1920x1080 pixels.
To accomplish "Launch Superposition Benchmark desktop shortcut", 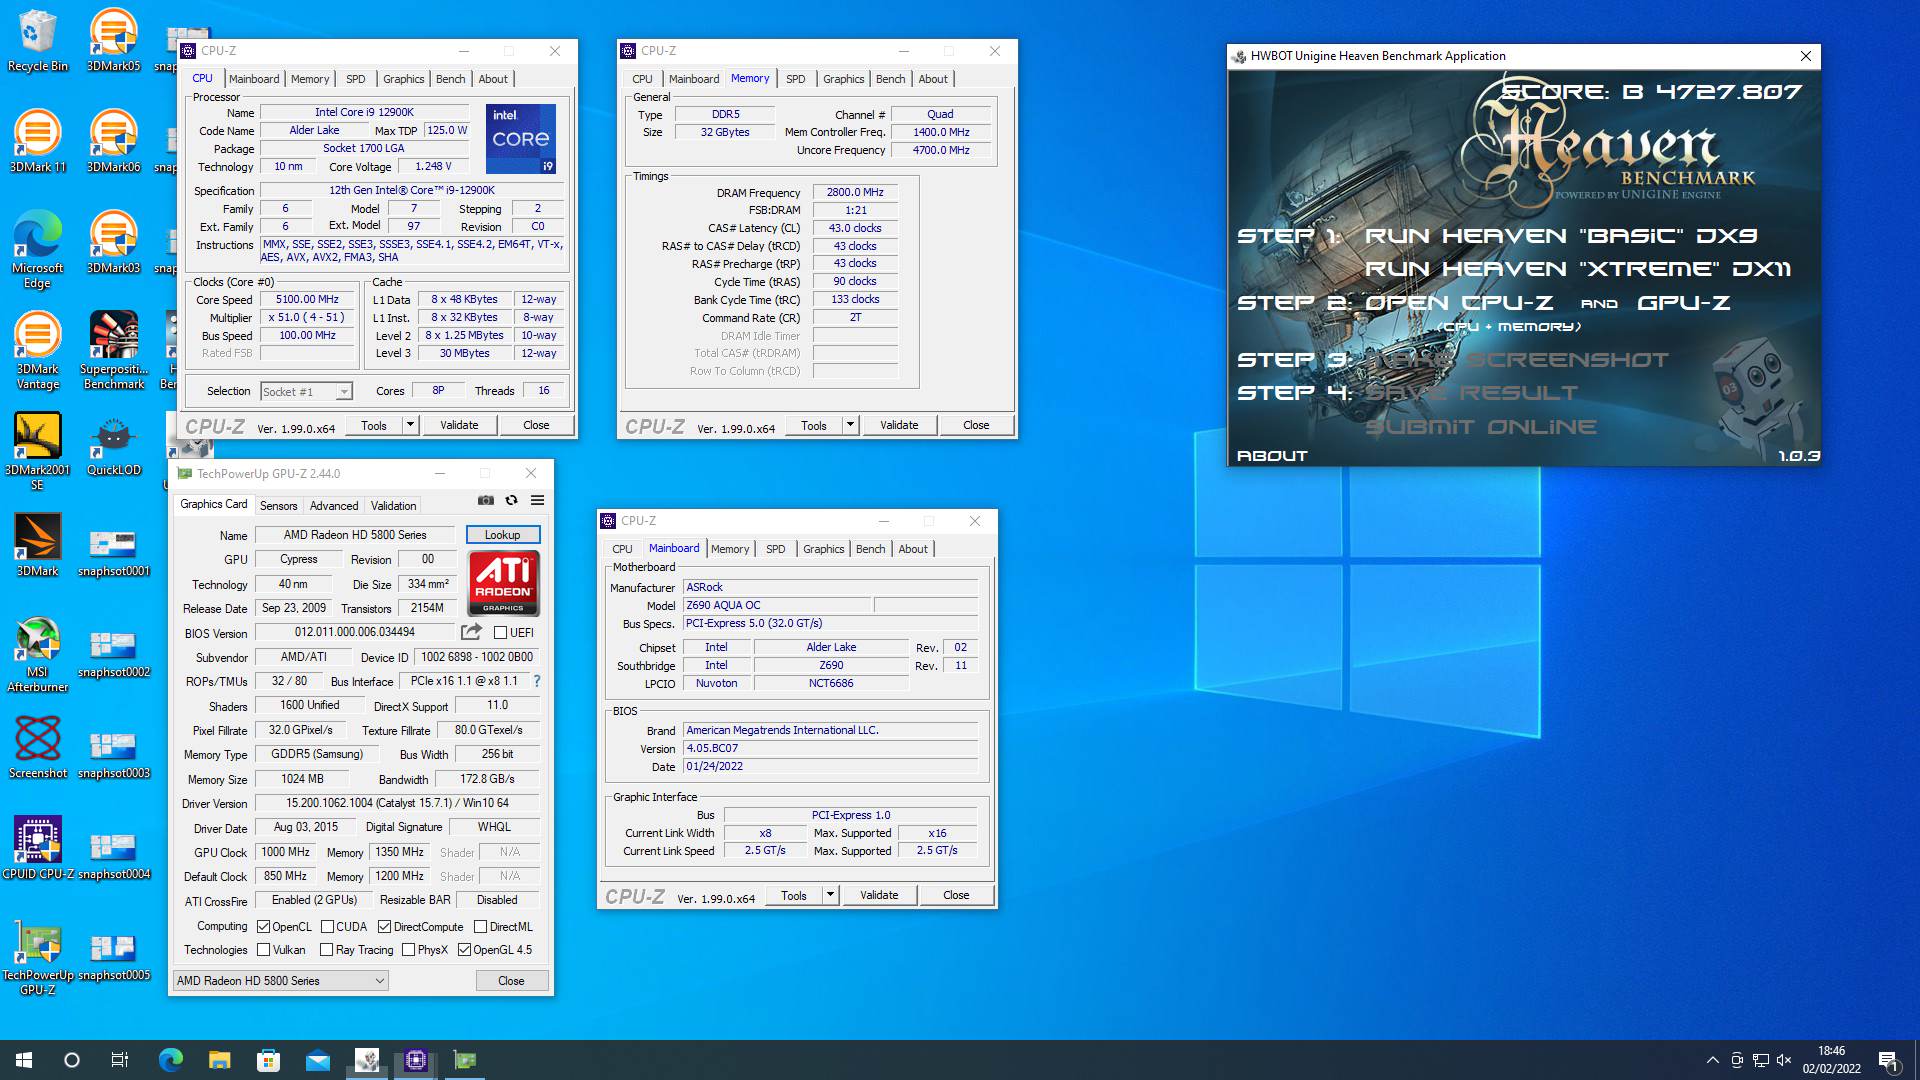I will (x=113, y=351).
